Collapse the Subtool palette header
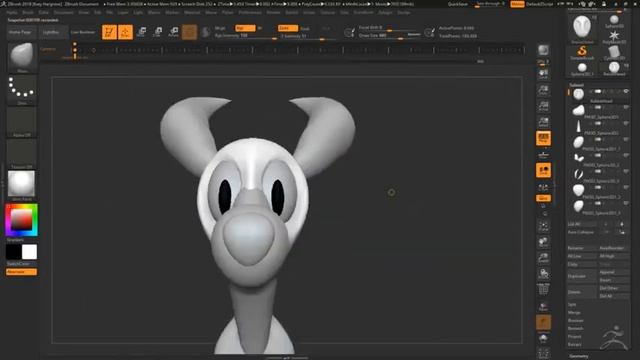The width and height of the screenshot is (640, 360). 576,84
